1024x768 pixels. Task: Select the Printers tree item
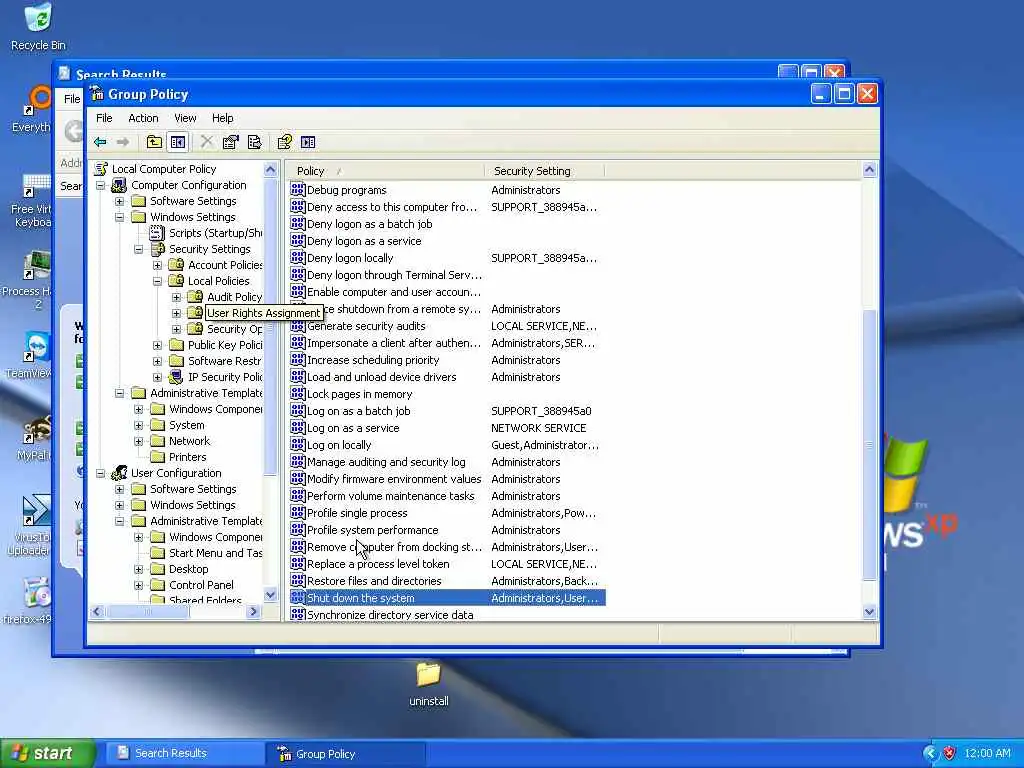(x=187, y=457)
